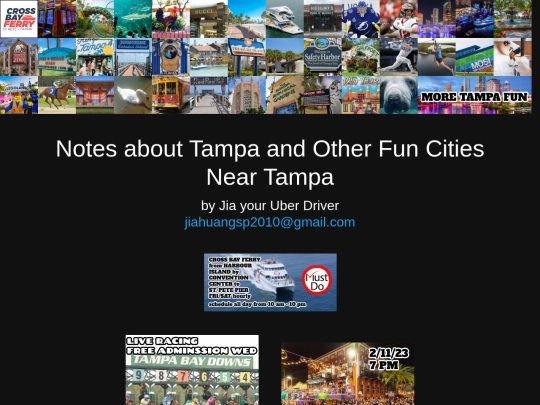The height and width of the screenshot is (405, 540).
Task: Click the More Tampa Fun banner
Action: (x=475, y=95)
